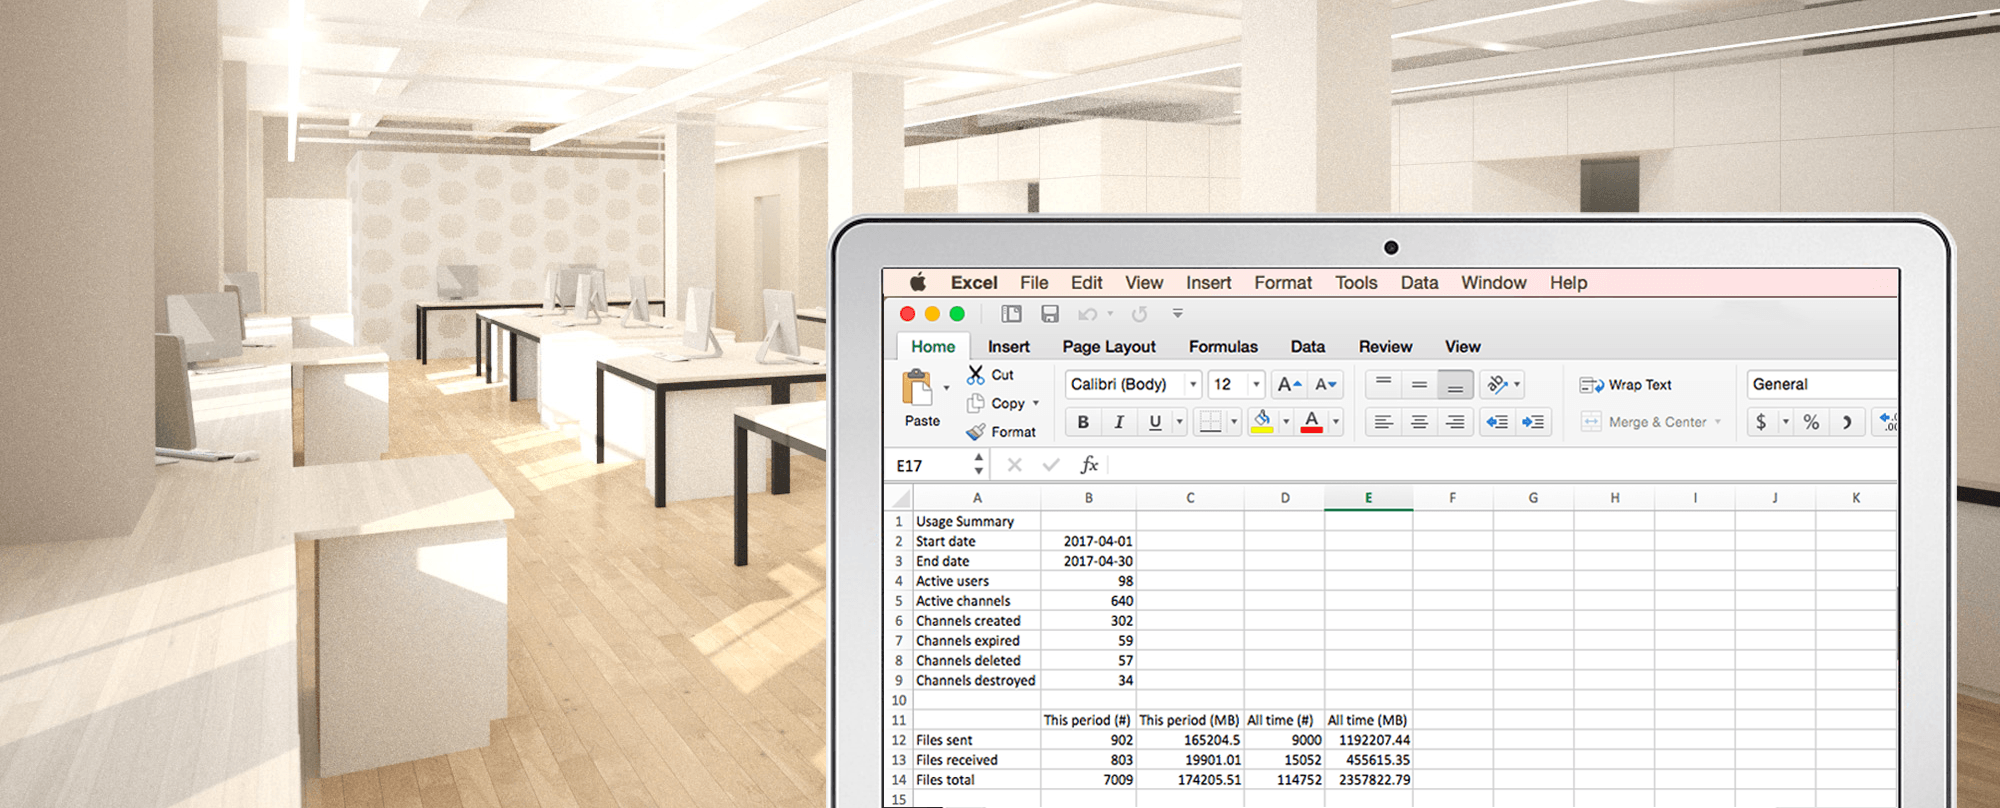Toggle Wrap Text

click(1626, 385)
